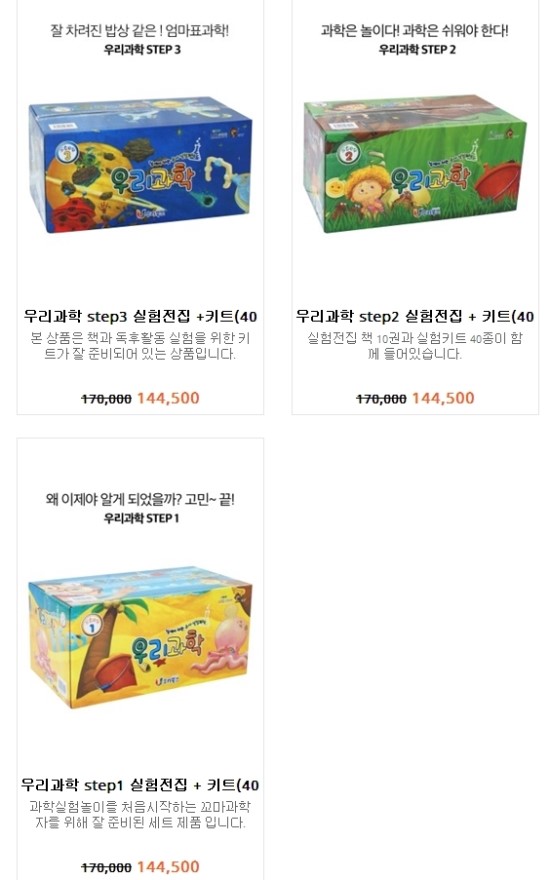
Task: Select the step3 description about 독후활동 실험
Action: (140, 346)
